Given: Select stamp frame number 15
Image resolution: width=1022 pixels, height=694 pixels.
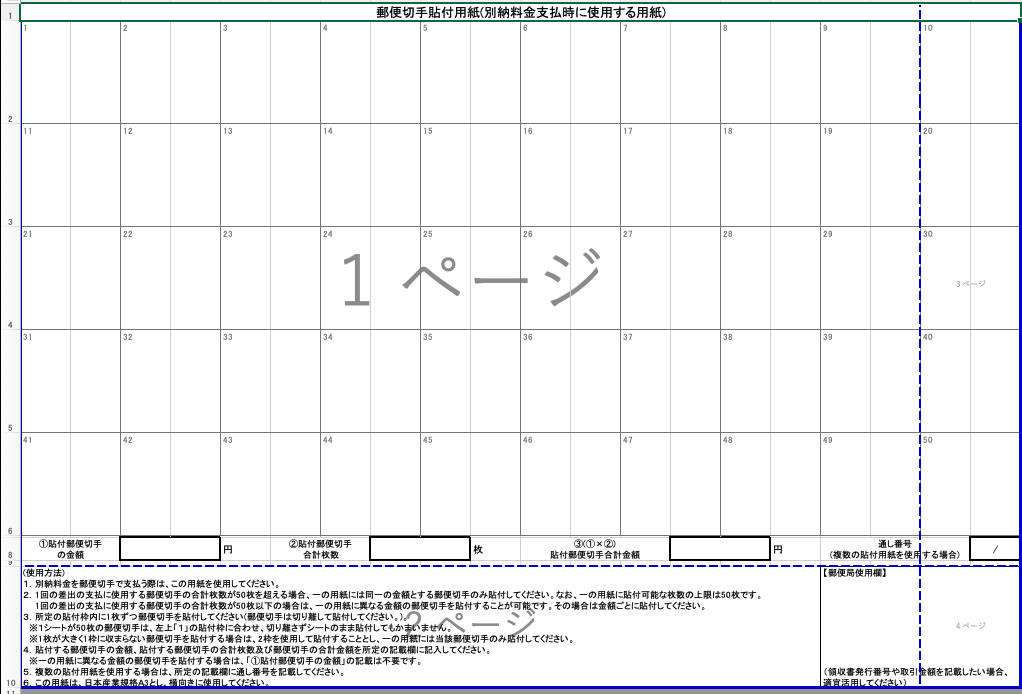Looking at the screenshot, I should click(x=470, y=175).
